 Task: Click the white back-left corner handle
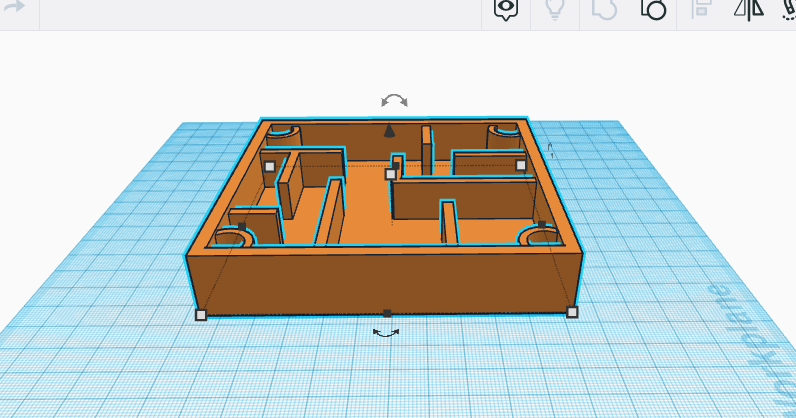tap(270, 166)
